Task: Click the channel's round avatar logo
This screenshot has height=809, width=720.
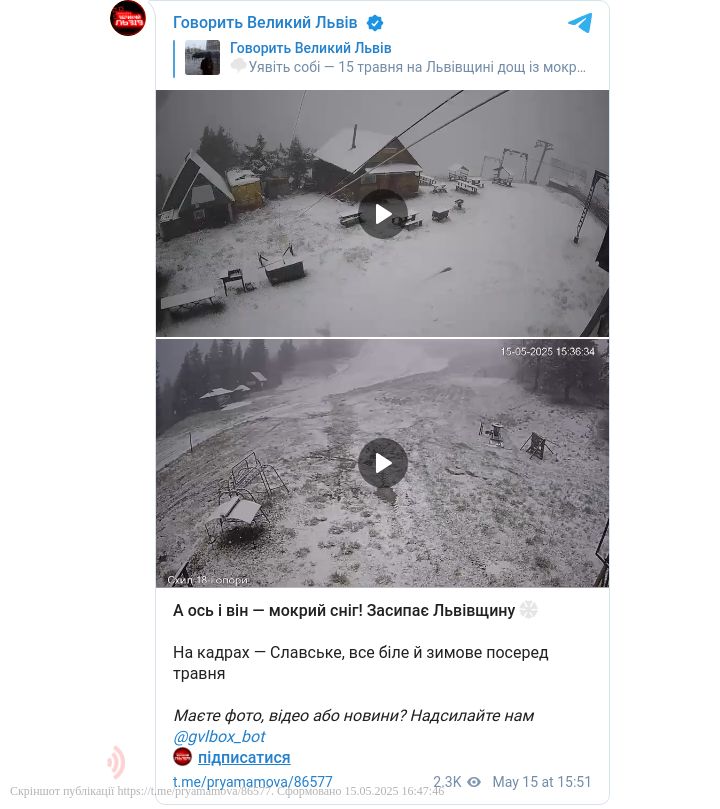Action: 128,18
